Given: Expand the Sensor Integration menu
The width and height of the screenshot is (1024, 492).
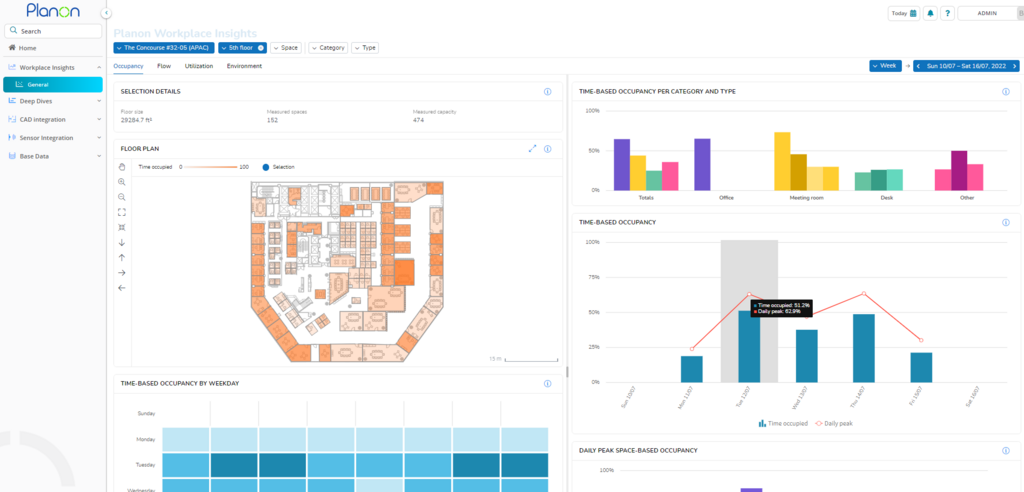Looking at the screenshot, I should point(99,138).
